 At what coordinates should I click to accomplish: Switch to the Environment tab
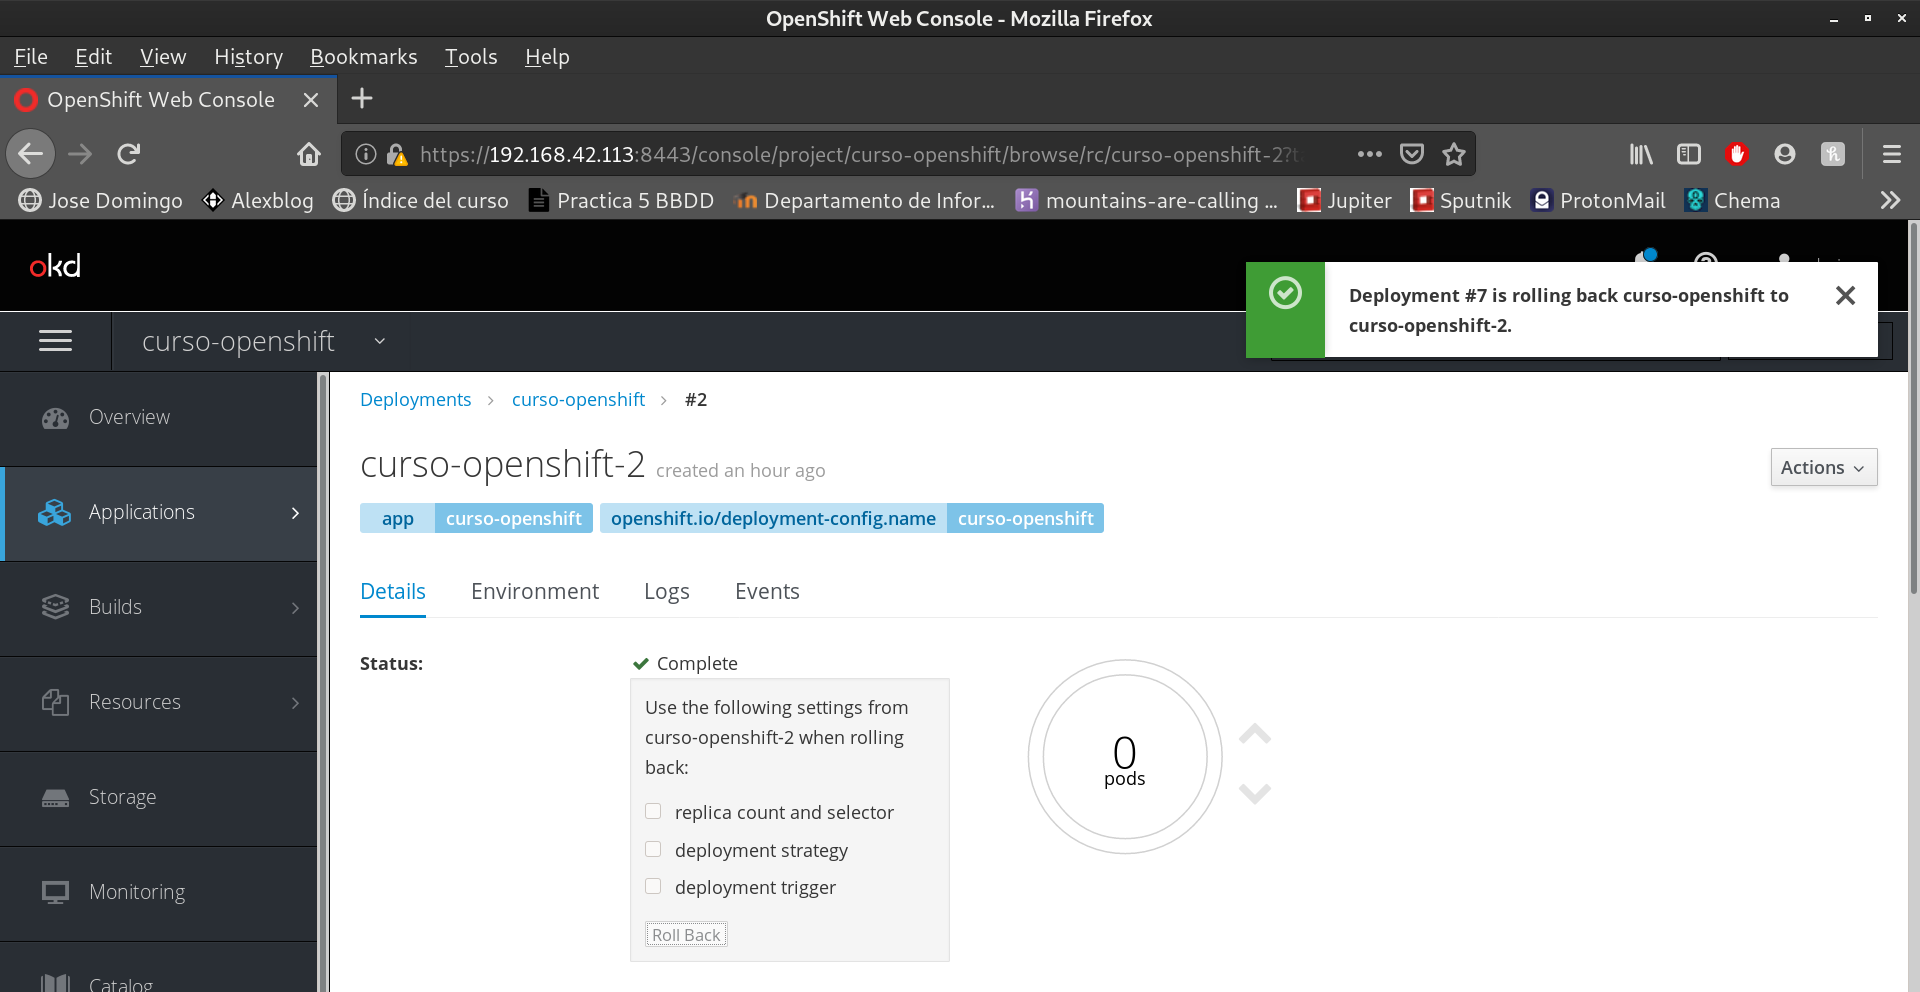tap(534, 591)
